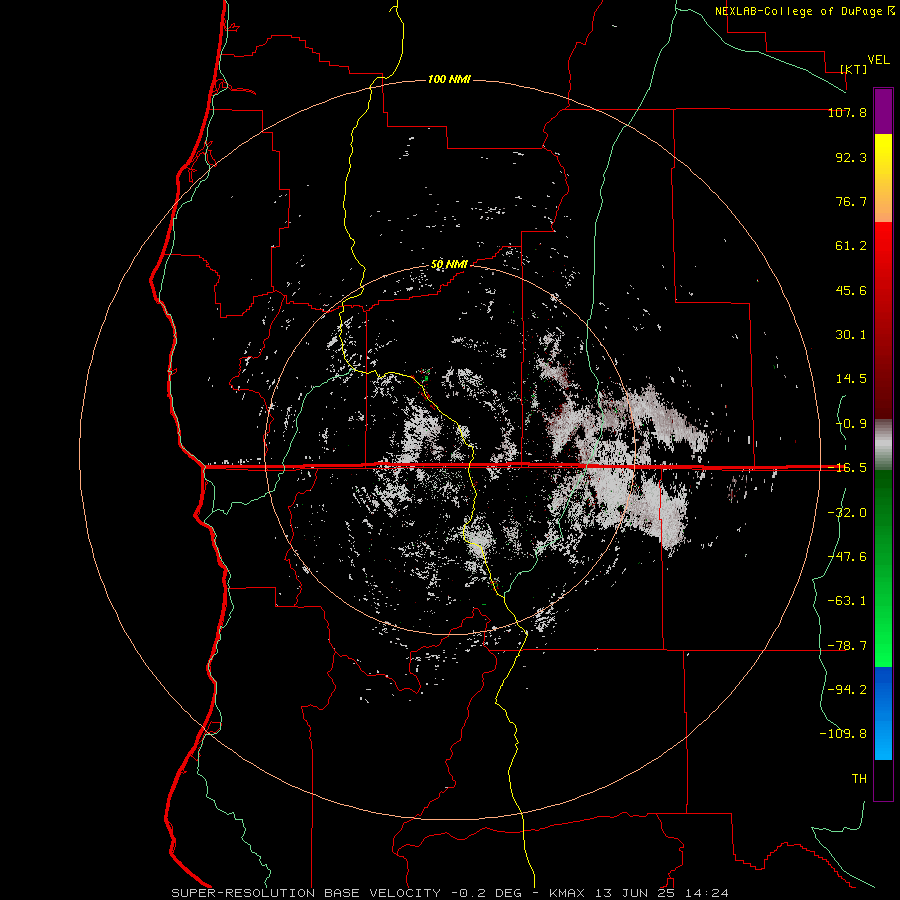Click the blue segment of color bar

pyautogui.click(x=883, y=713)
